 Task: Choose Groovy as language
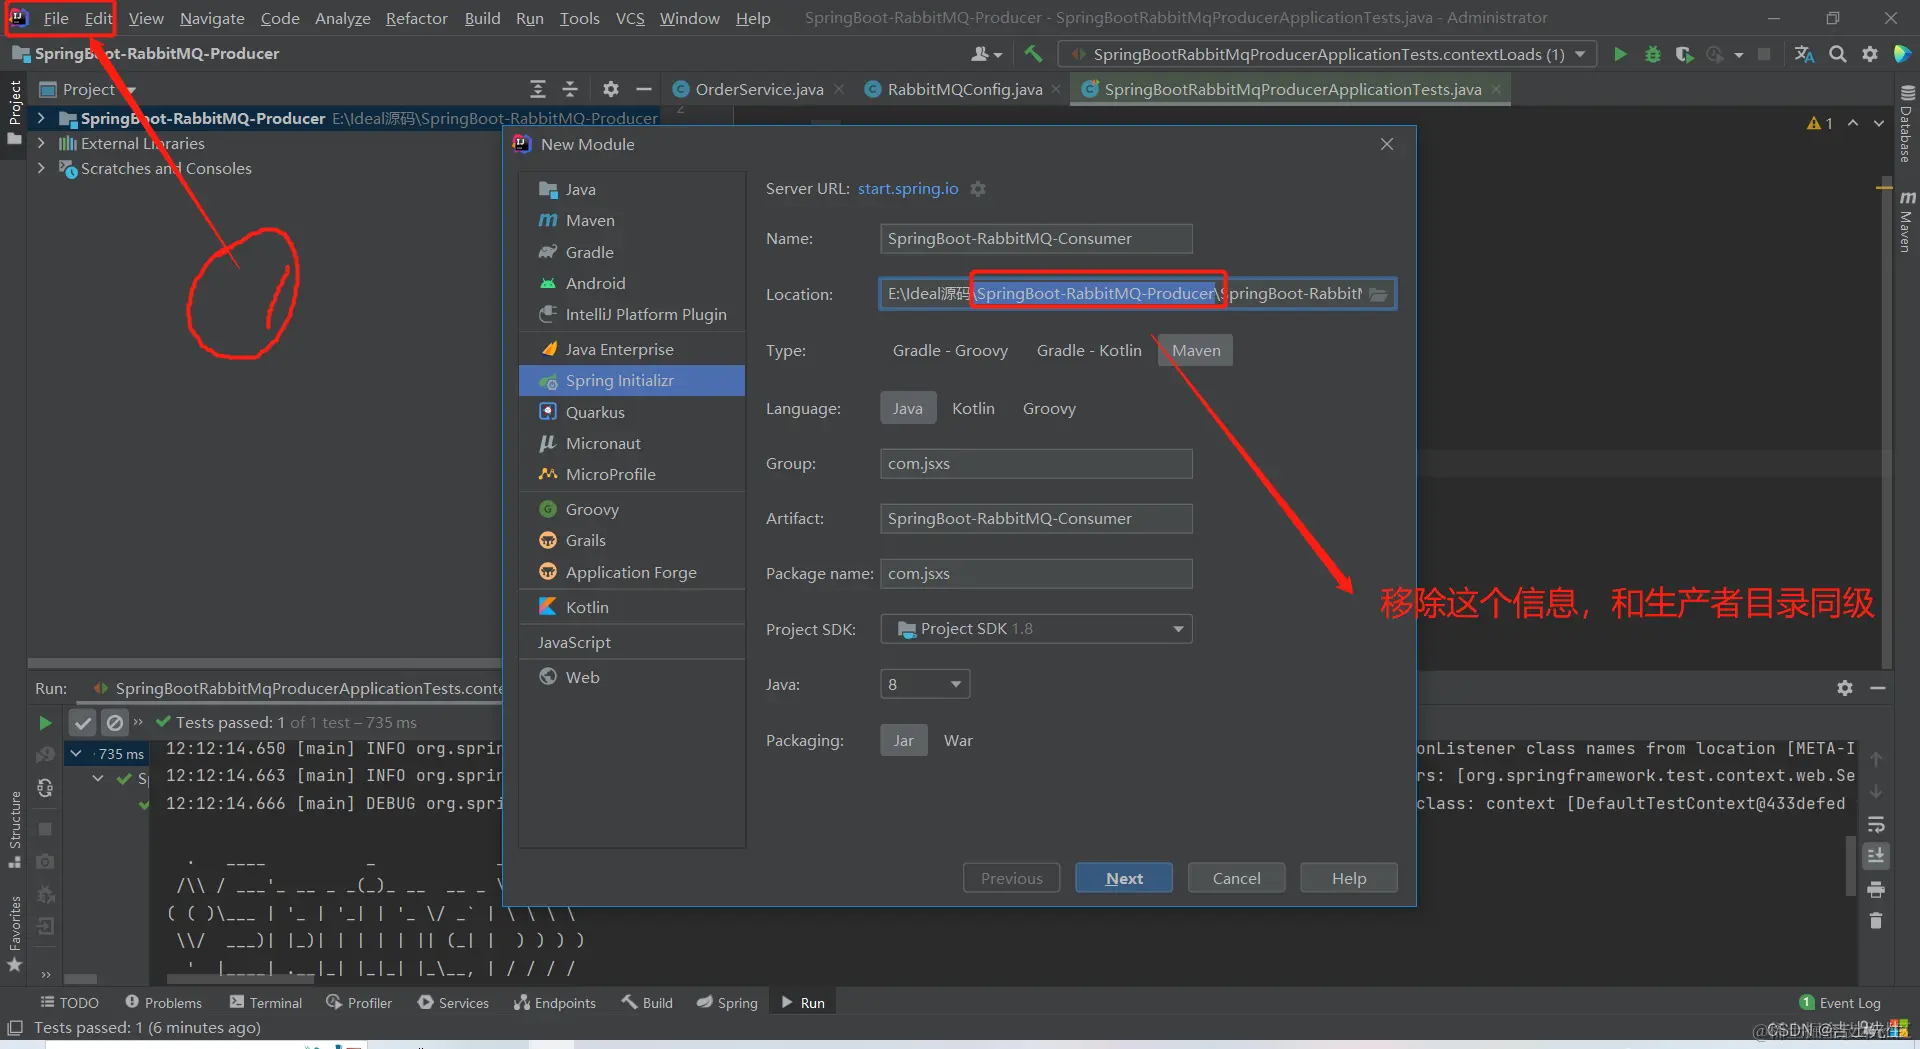1049,409
